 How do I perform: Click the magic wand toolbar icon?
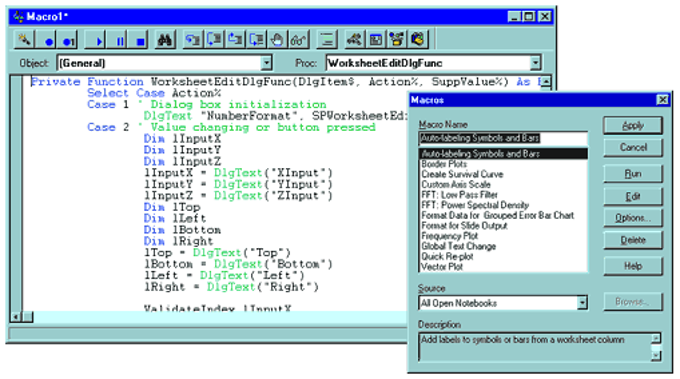(24, 40)
